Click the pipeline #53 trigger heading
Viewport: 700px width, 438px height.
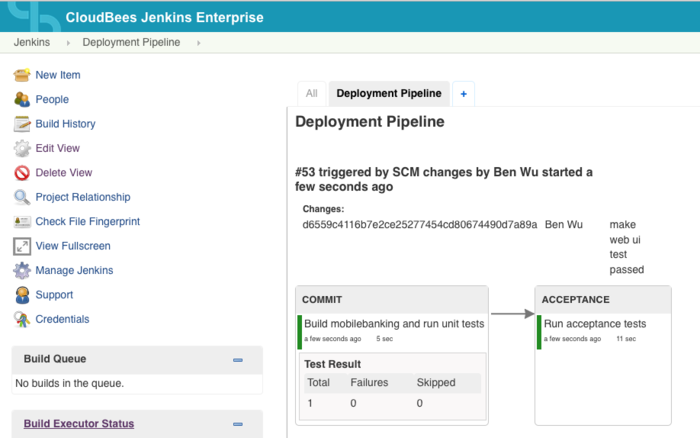tap(444, 179)
